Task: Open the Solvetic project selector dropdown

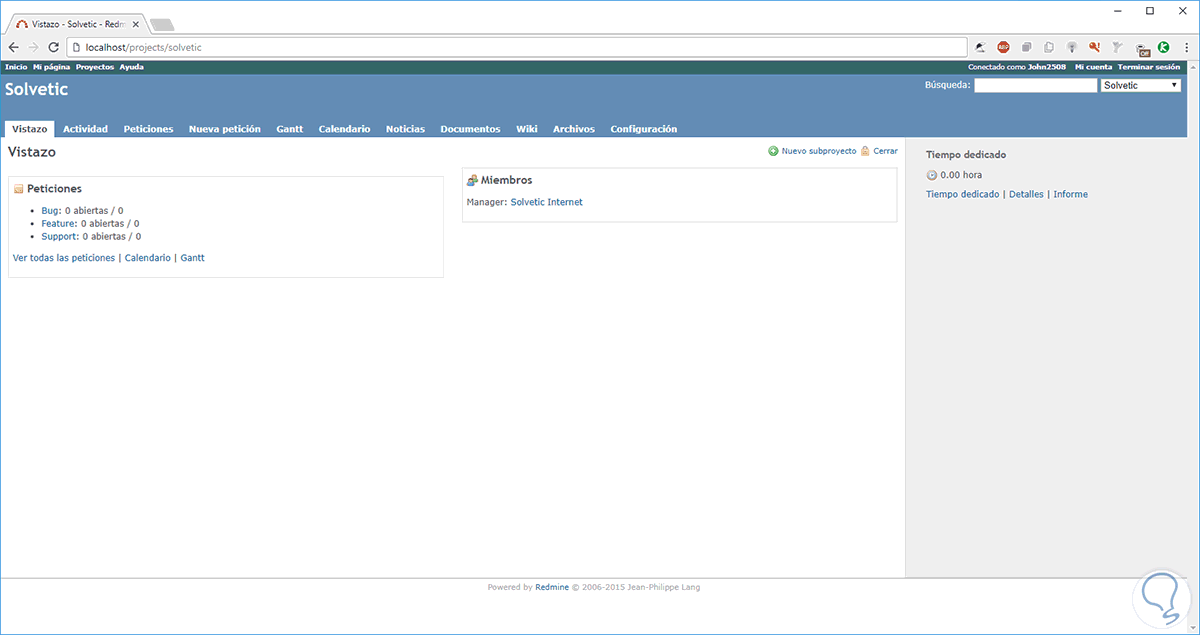Action: [1140, 84]
